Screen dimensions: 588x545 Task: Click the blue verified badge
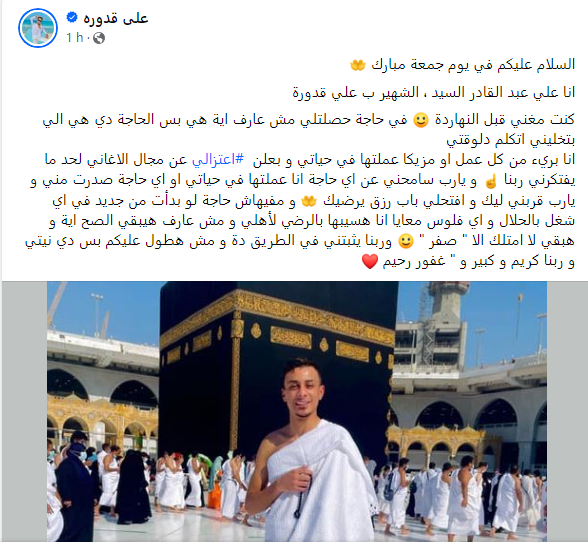pyautogui.click(x=72, y=17)
